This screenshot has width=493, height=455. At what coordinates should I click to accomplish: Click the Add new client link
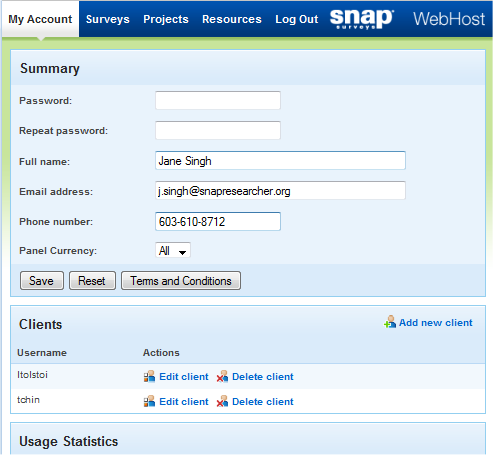(436, 323)
